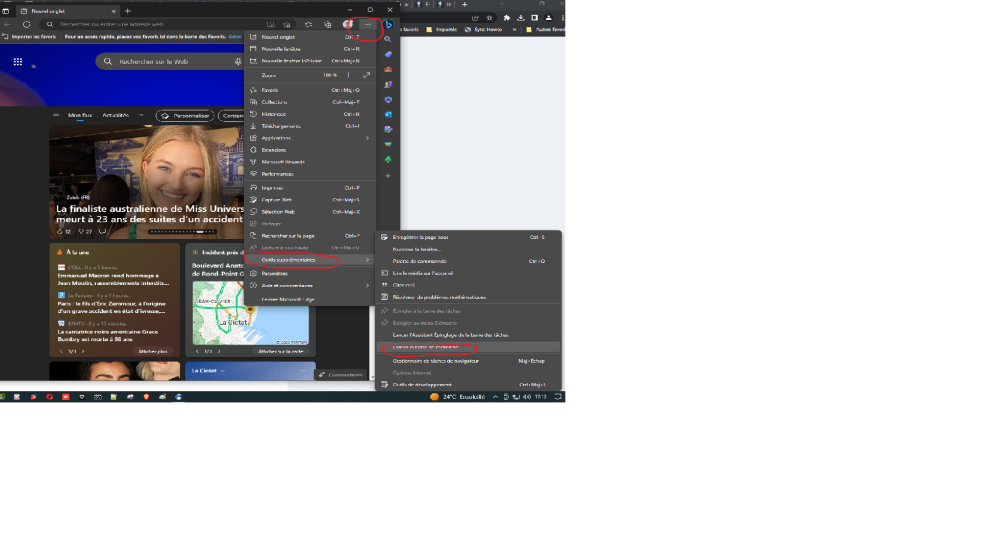Choose Imprimer in the Edge menu
This screenshot has width=1000, height=549.
[310, 188]
